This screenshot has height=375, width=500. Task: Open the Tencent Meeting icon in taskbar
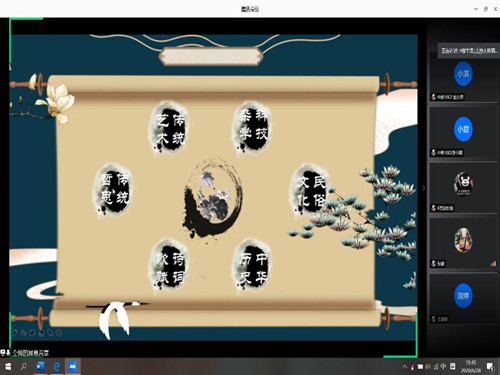coord(73,367)
